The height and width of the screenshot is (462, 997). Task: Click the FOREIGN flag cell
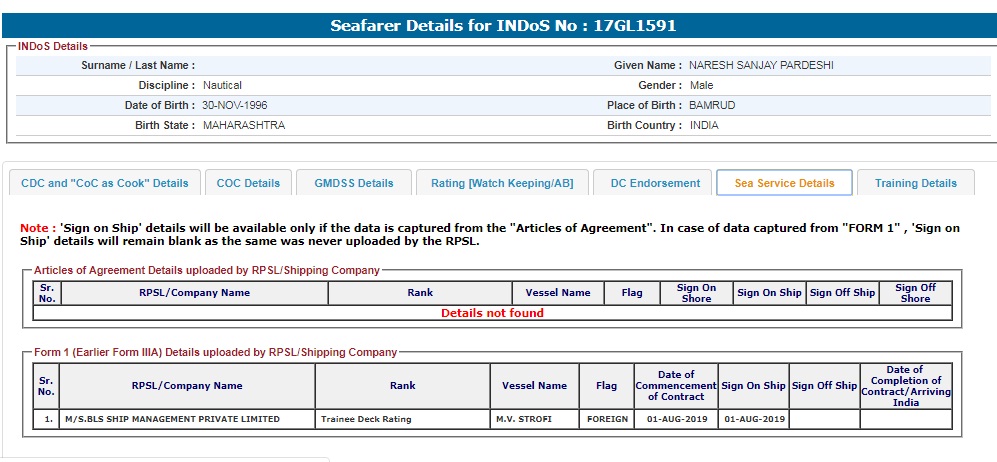click(x=607, y=419)
